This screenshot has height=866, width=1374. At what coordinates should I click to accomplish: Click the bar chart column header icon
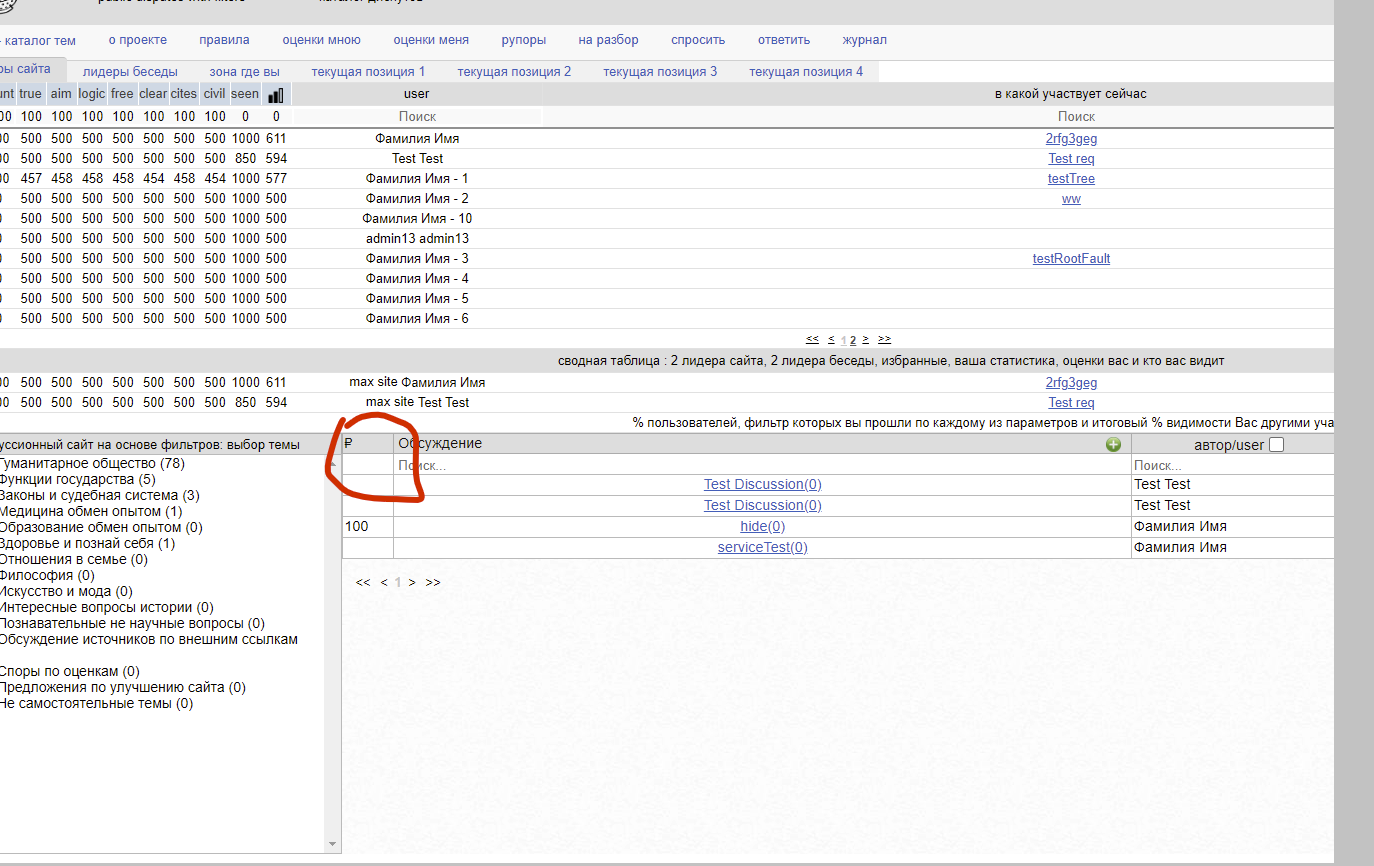(276, 95)
